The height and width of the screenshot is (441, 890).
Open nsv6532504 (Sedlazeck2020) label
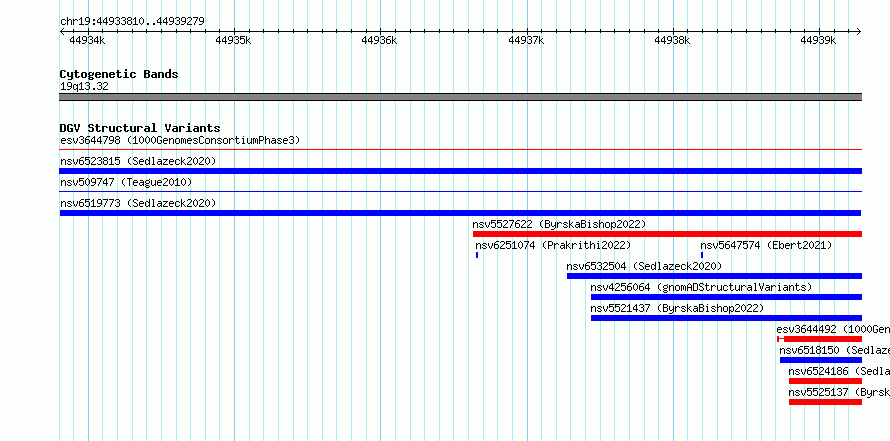644,266
